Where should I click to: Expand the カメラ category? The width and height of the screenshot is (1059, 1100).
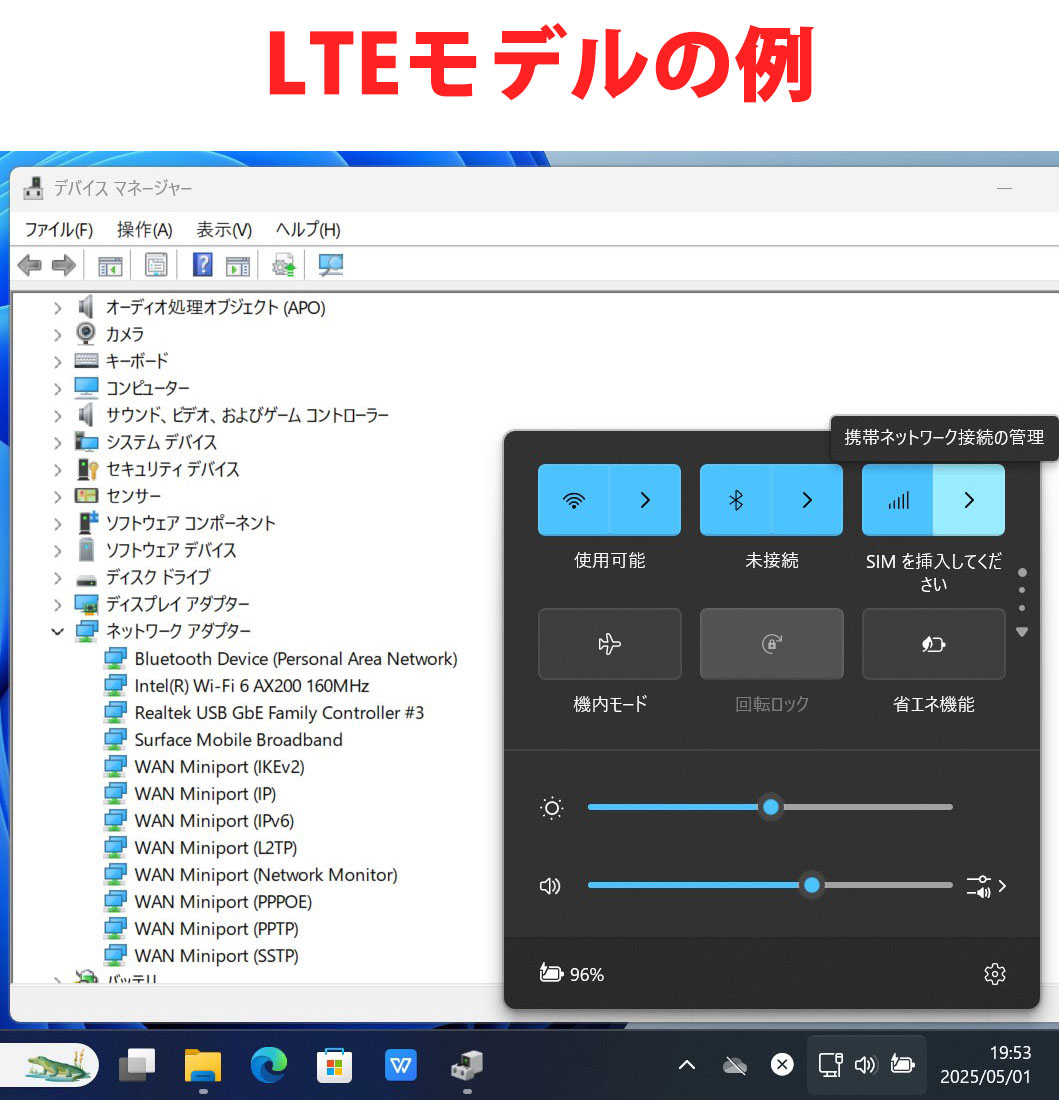click(x=58, y=334)
